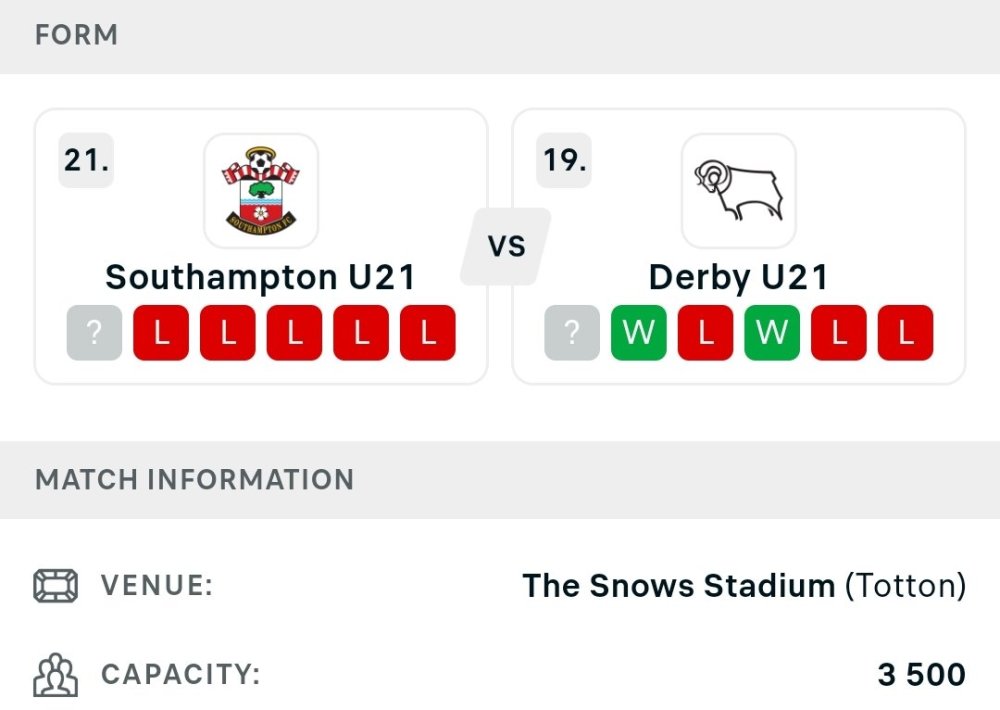Click Derby's red L between two wins
This screenshot has height=710, width=1000.
[x=705, y=333]
